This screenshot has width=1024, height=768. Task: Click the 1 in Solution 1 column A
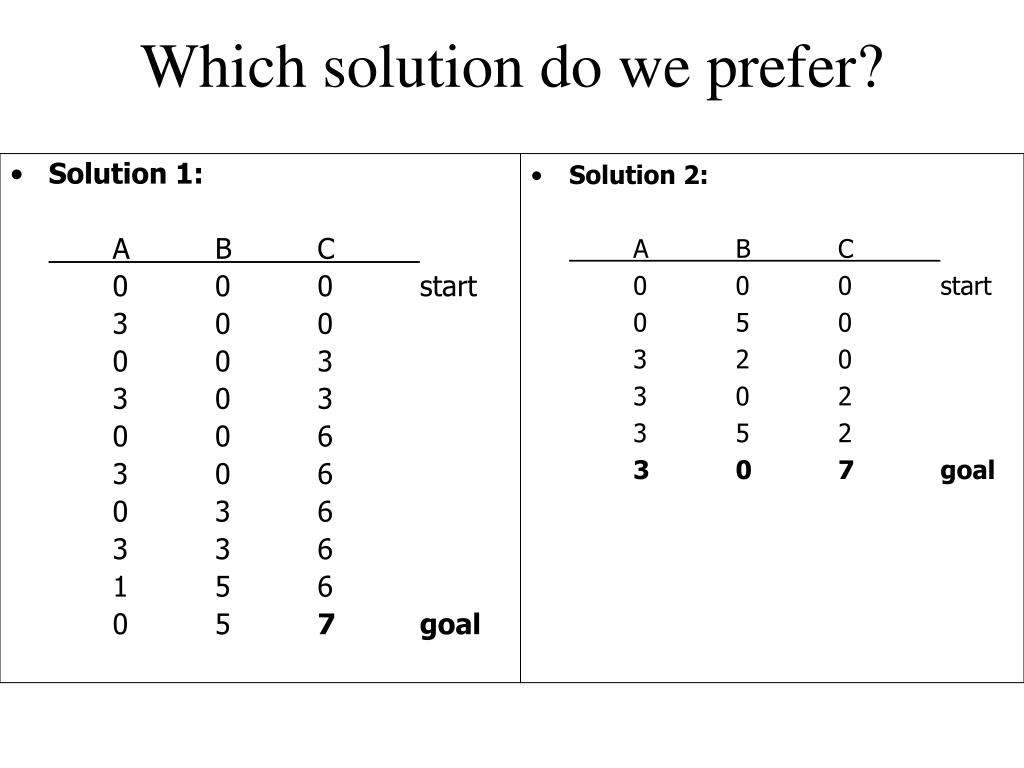pos(120,586)
